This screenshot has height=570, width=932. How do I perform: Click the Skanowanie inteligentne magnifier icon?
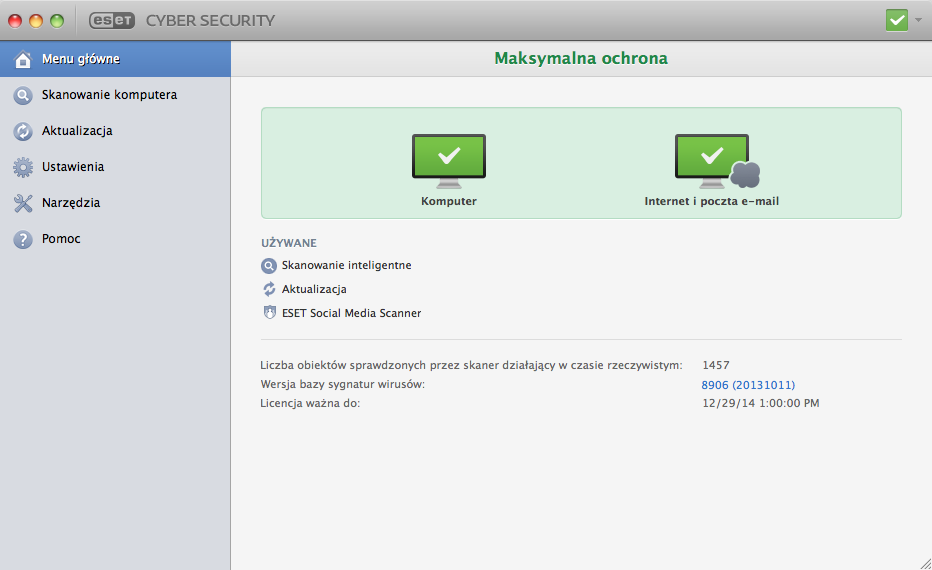[269, 266]
